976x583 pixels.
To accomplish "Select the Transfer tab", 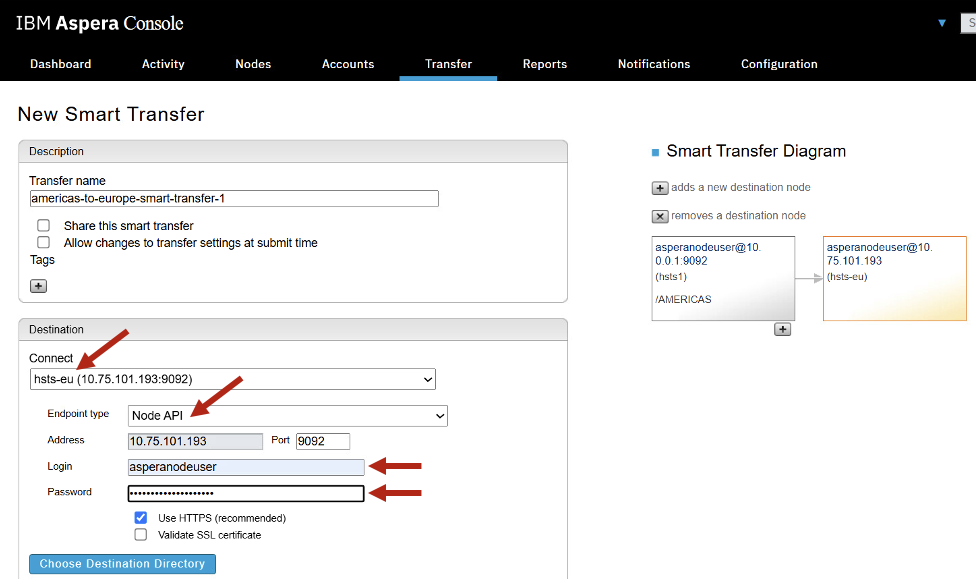I will click(x=448, y=64).
